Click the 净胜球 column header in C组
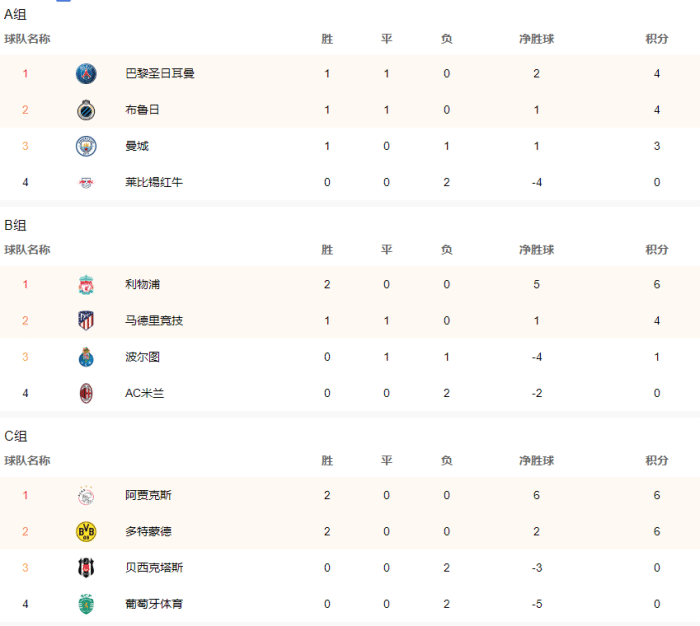This screenshot has height=626, width=700. (537, 460)
